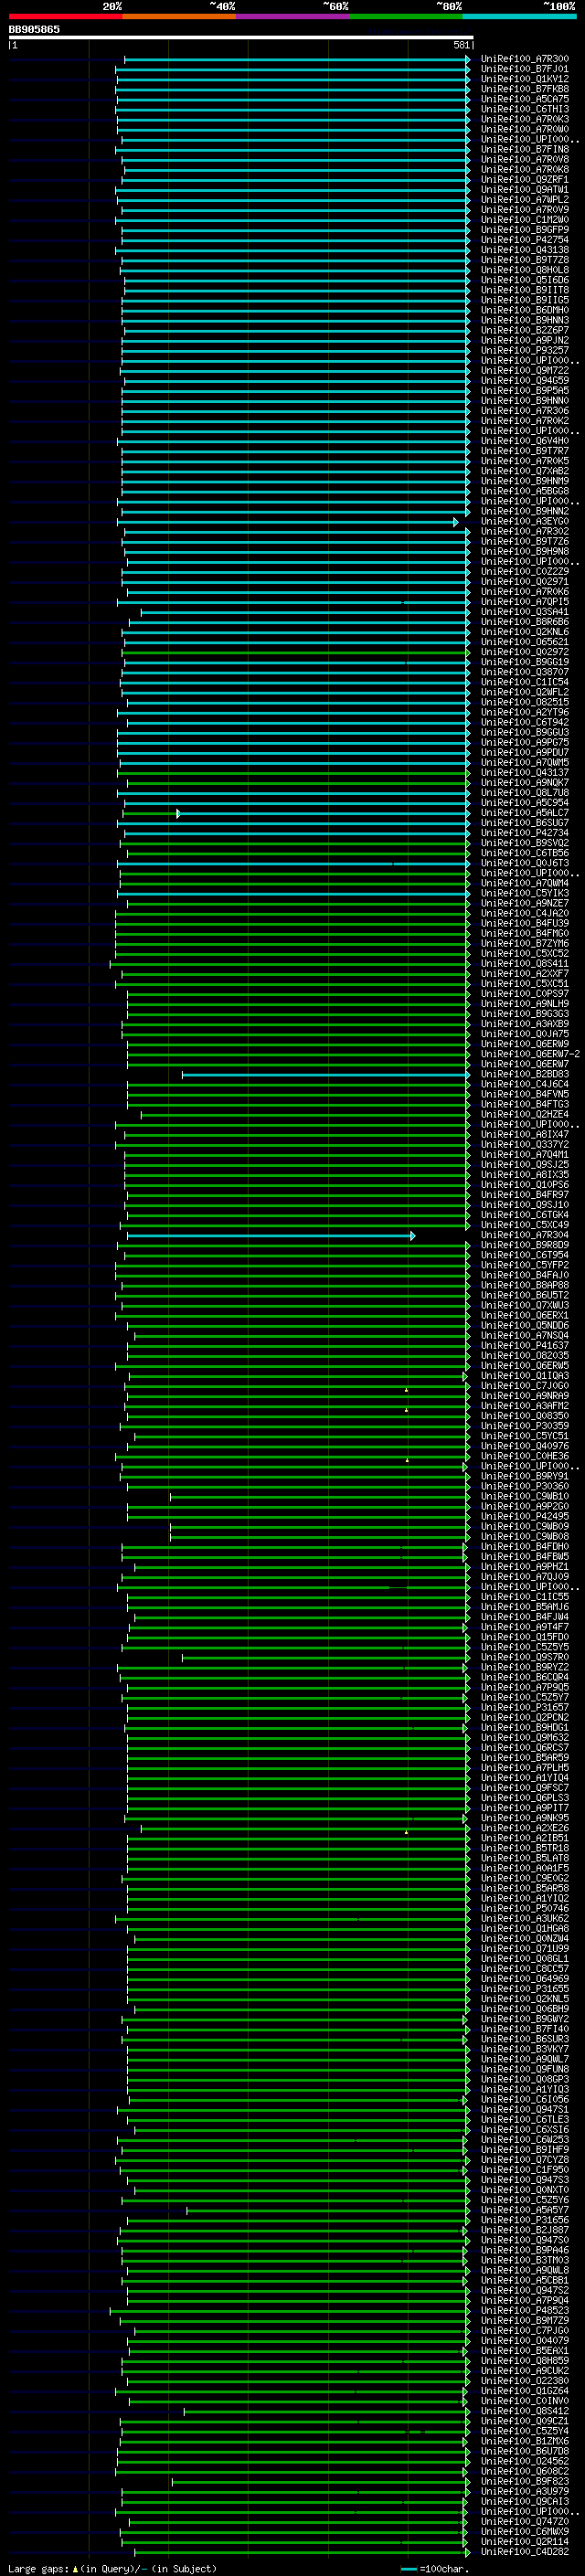Screen dimensions: 585x2576
Task: Click the label UniRef100_Q7XWU3
Action: click(524, 1305)
